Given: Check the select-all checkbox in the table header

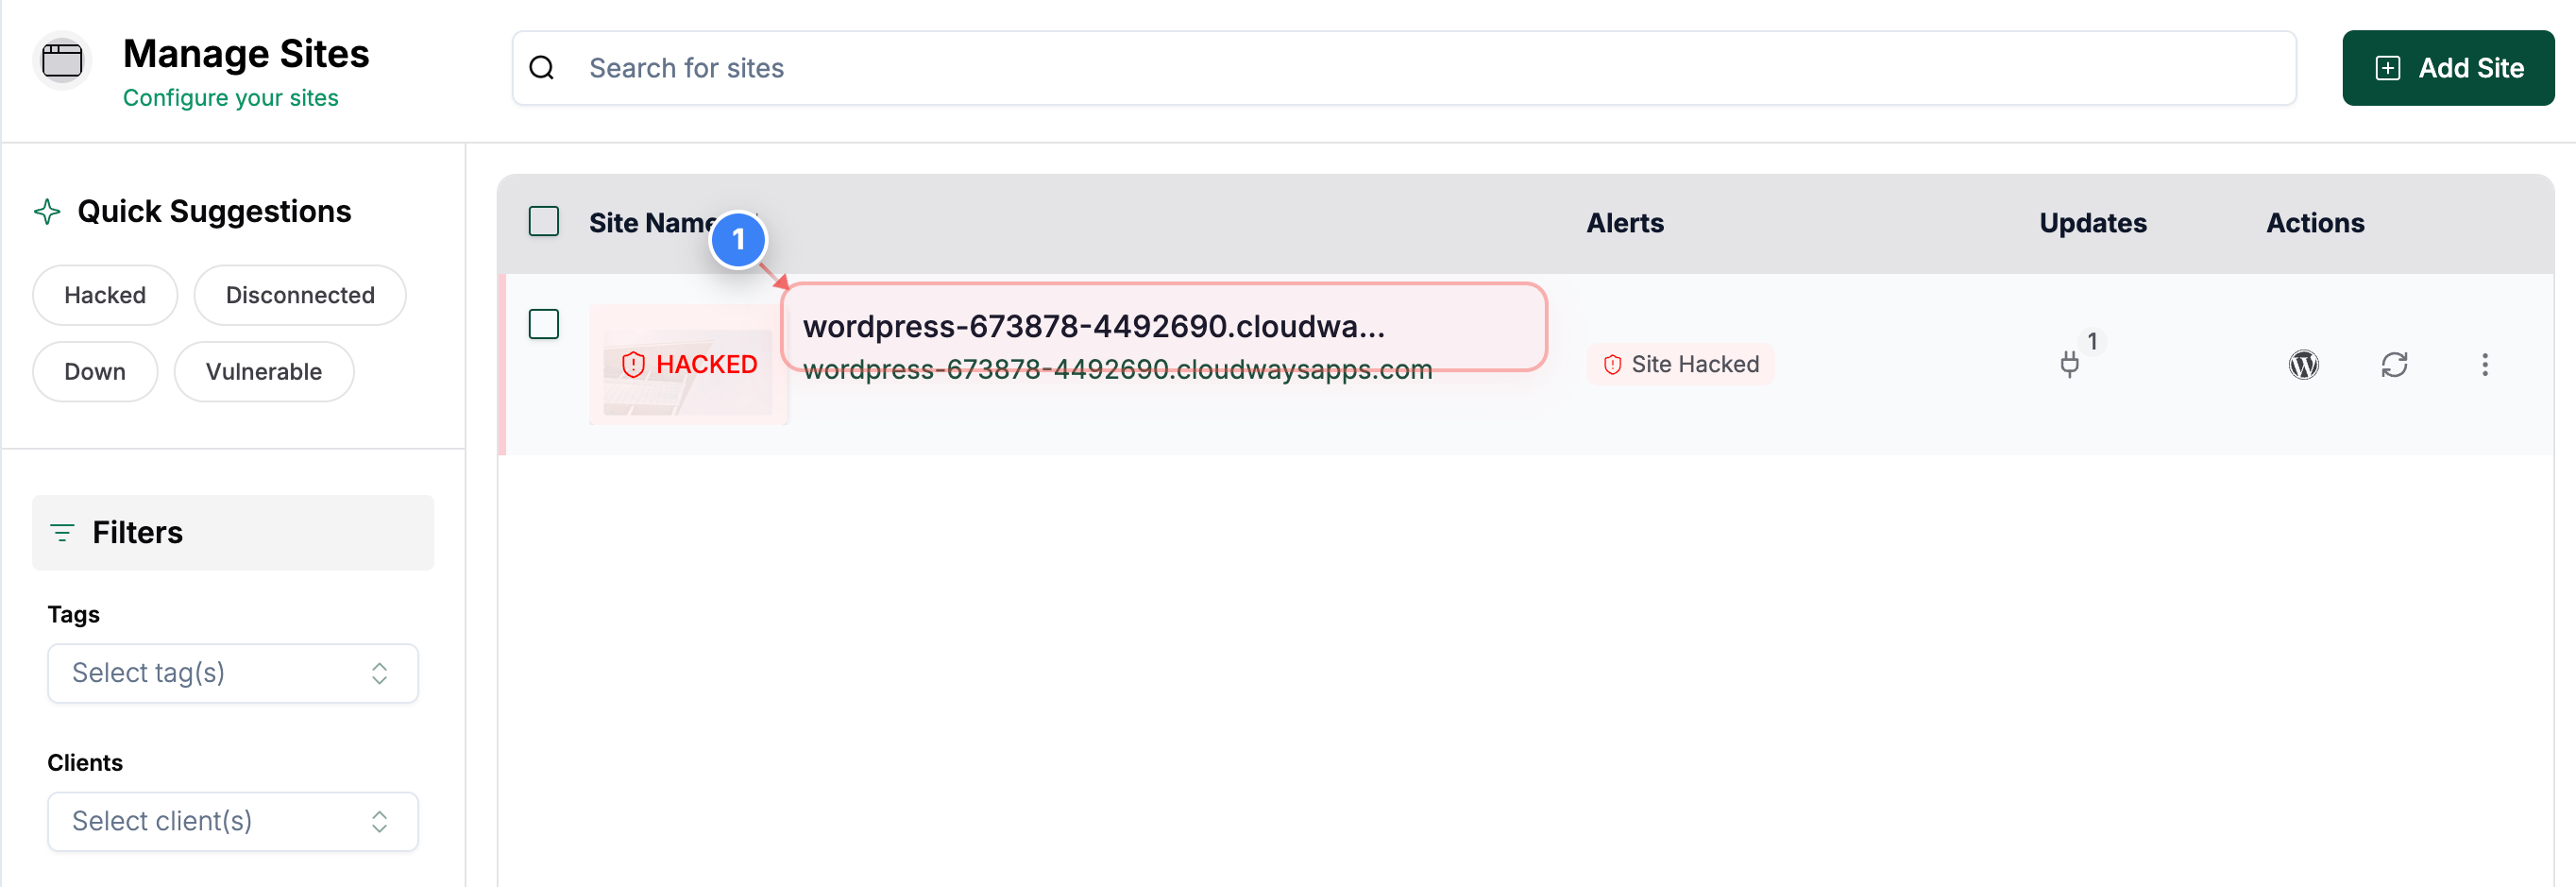Looking at the screenshot, I should (544, 222).
